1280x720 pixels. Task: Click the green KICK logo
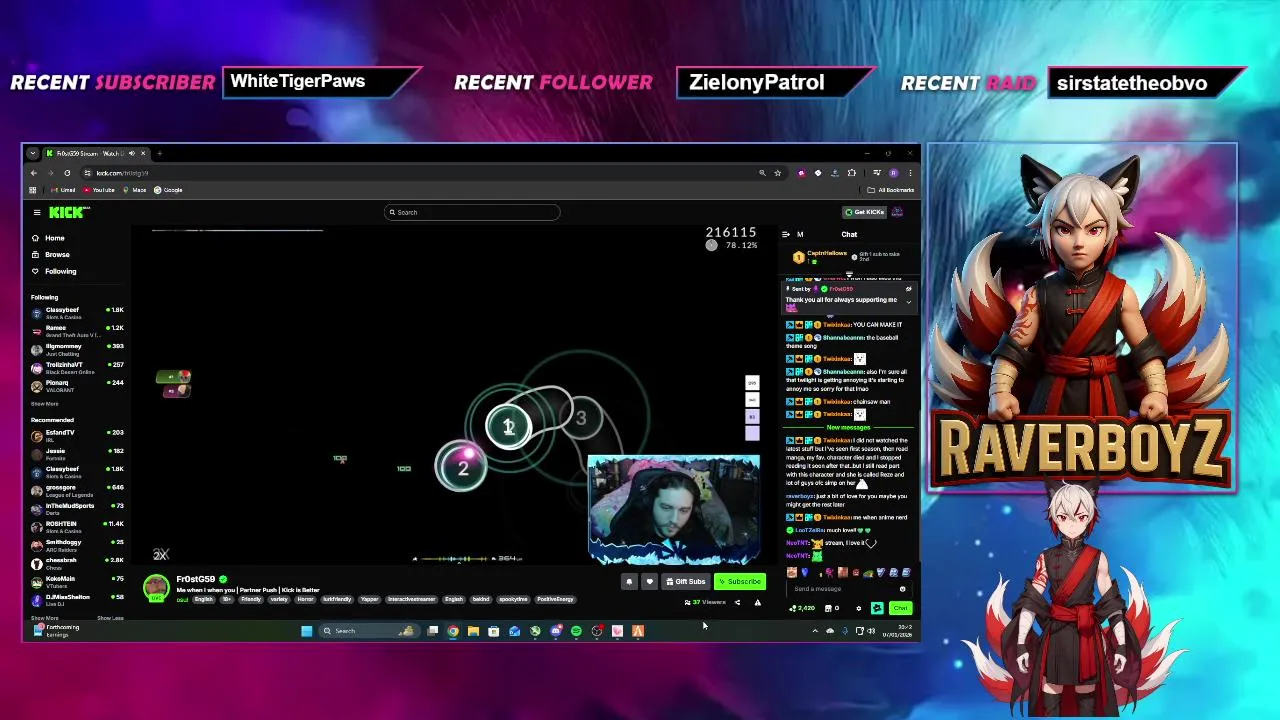point(68,212)
